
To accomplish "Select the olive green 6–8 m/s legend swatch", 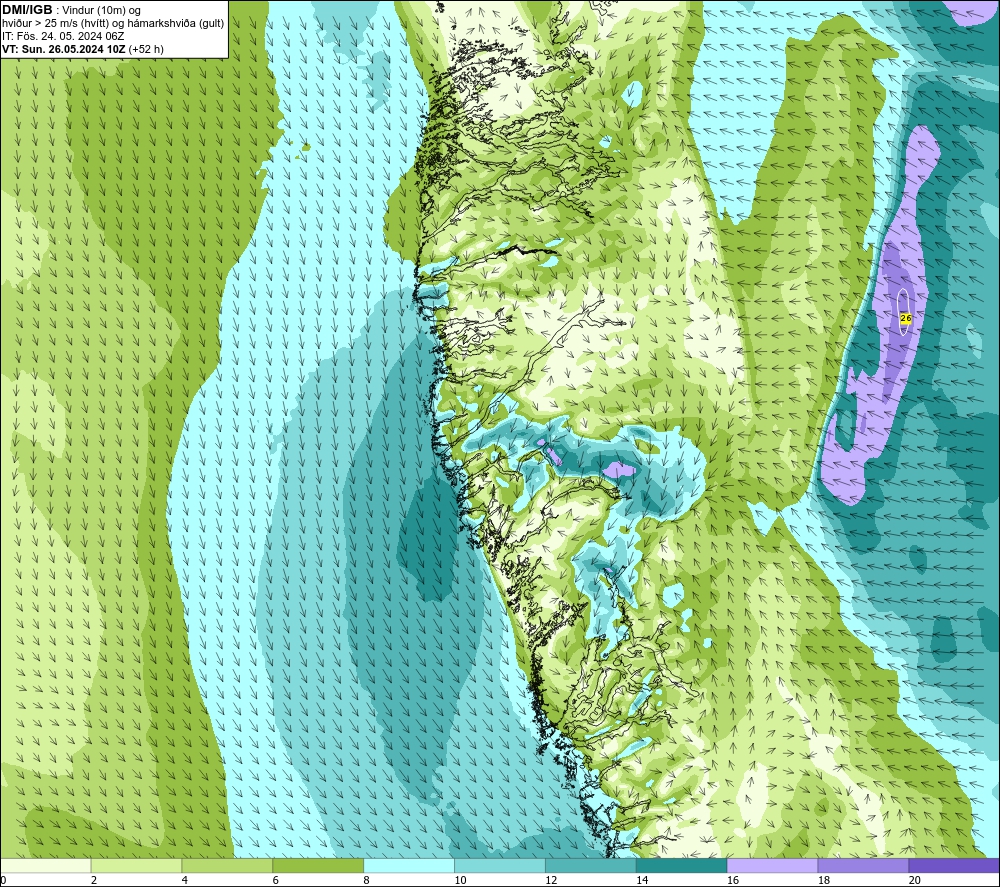I will 318,865.
